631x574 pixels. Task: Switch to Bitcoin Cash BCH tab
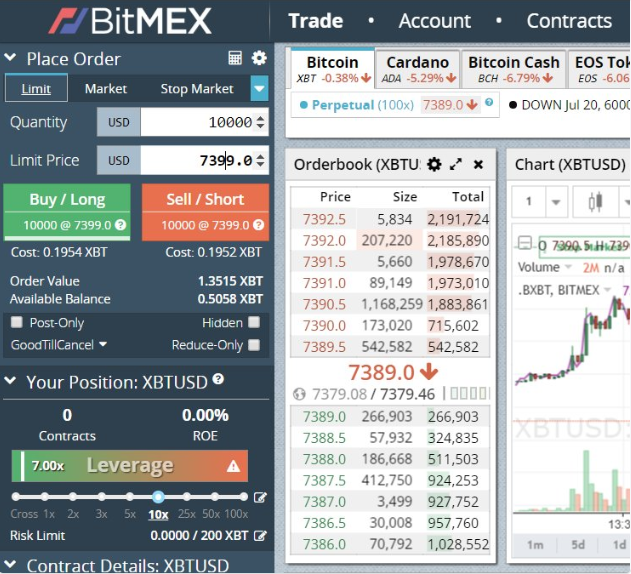tap(514, 69)
